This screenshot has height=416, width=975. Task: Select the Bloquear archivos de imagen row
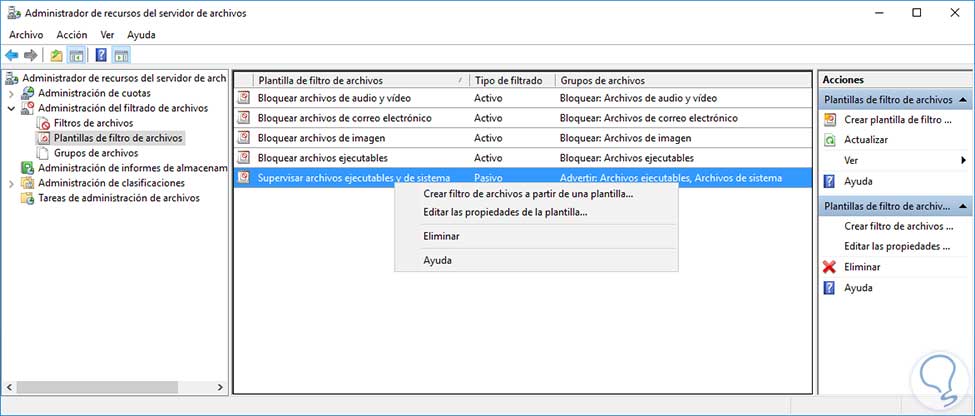322,138
